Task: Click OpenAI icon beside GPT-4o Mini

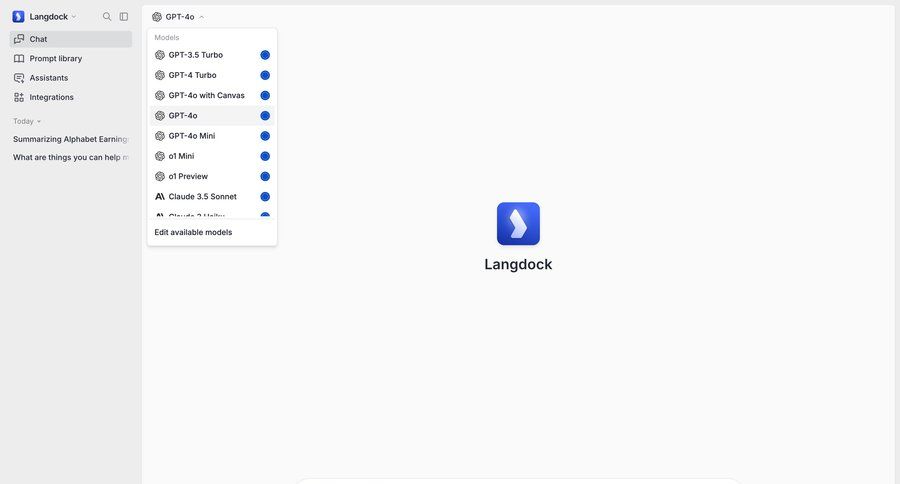Action: [x=160, y=136]
